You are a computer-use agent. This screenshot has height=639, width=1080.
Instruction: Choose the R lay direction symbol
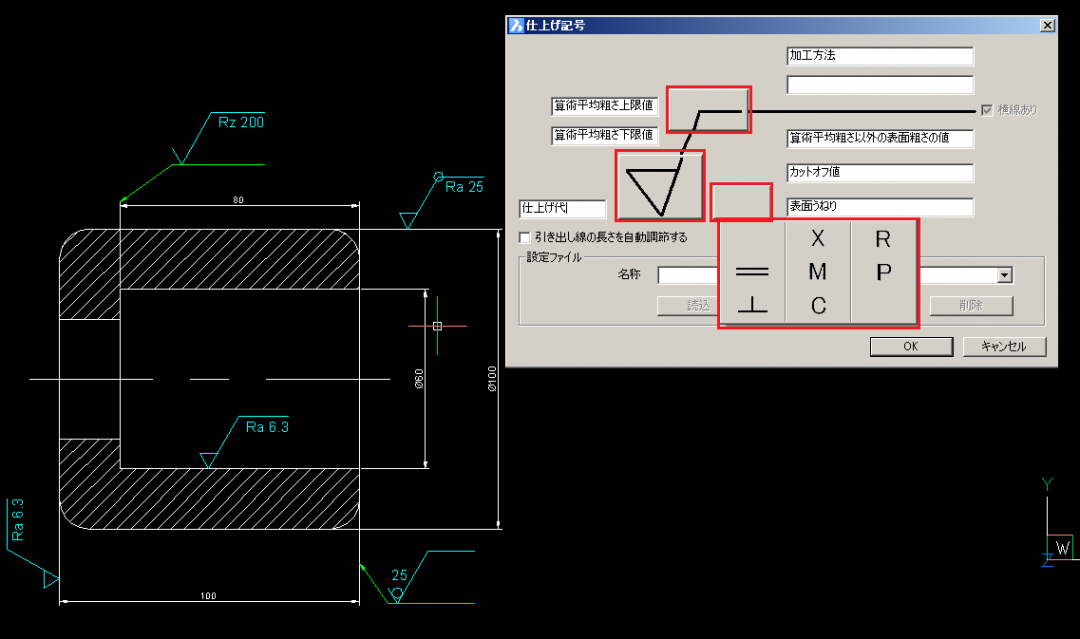[883, 239]
